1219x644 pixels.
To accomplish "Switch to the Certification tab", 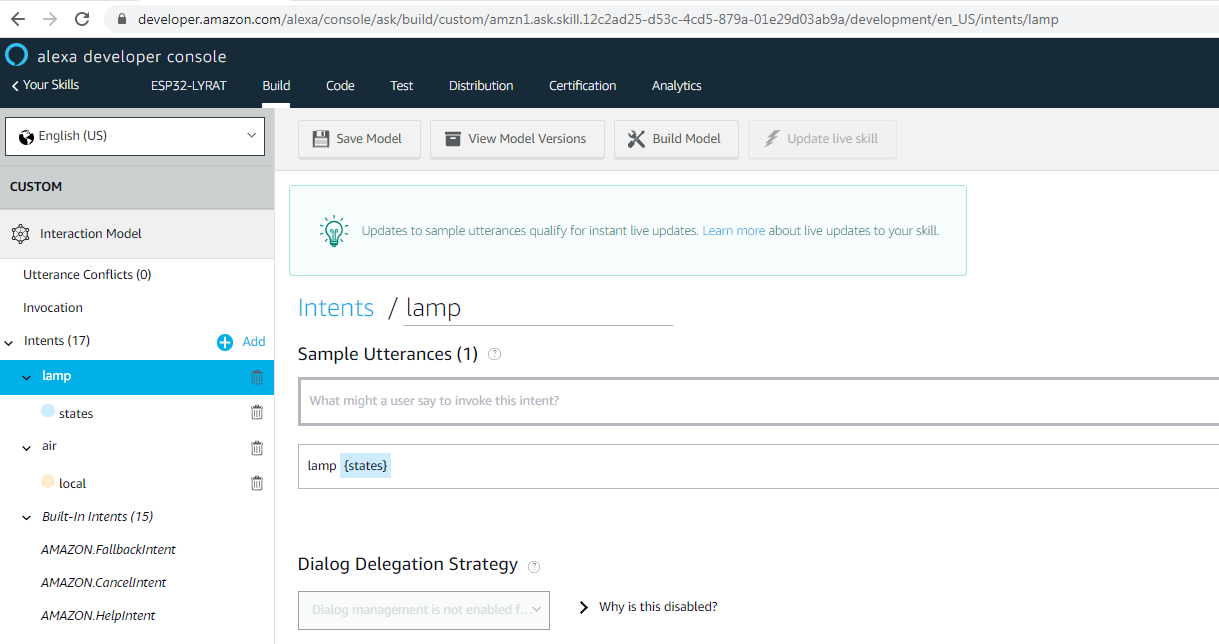I will pos(583,86).
